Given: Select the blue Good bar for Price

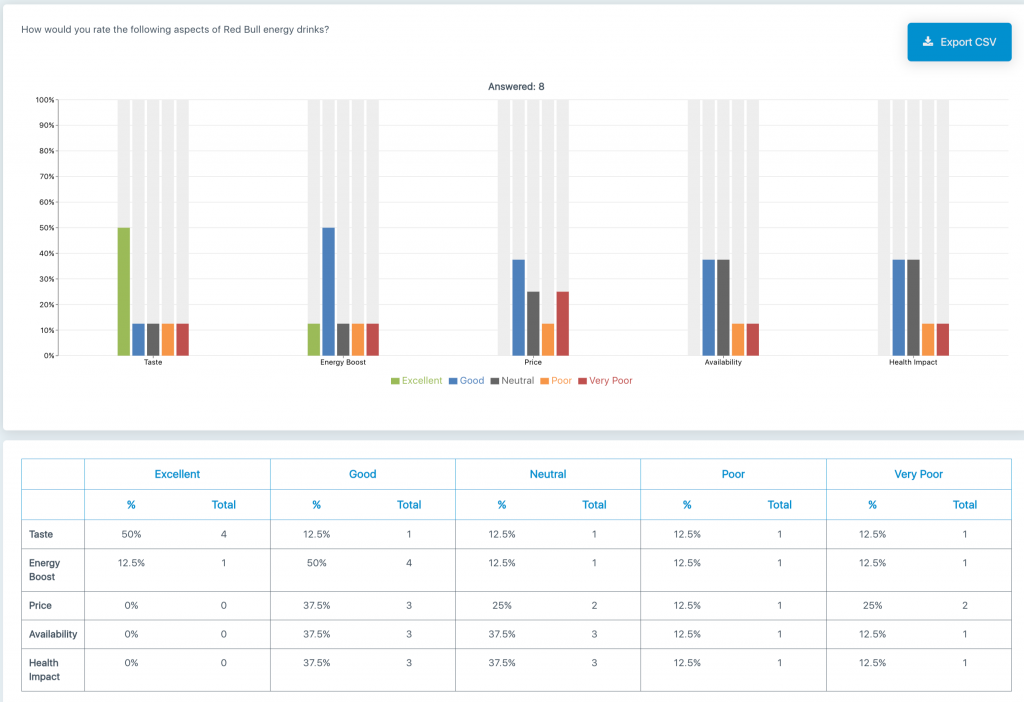Looking at the screenshot, I should pos(519,308).
